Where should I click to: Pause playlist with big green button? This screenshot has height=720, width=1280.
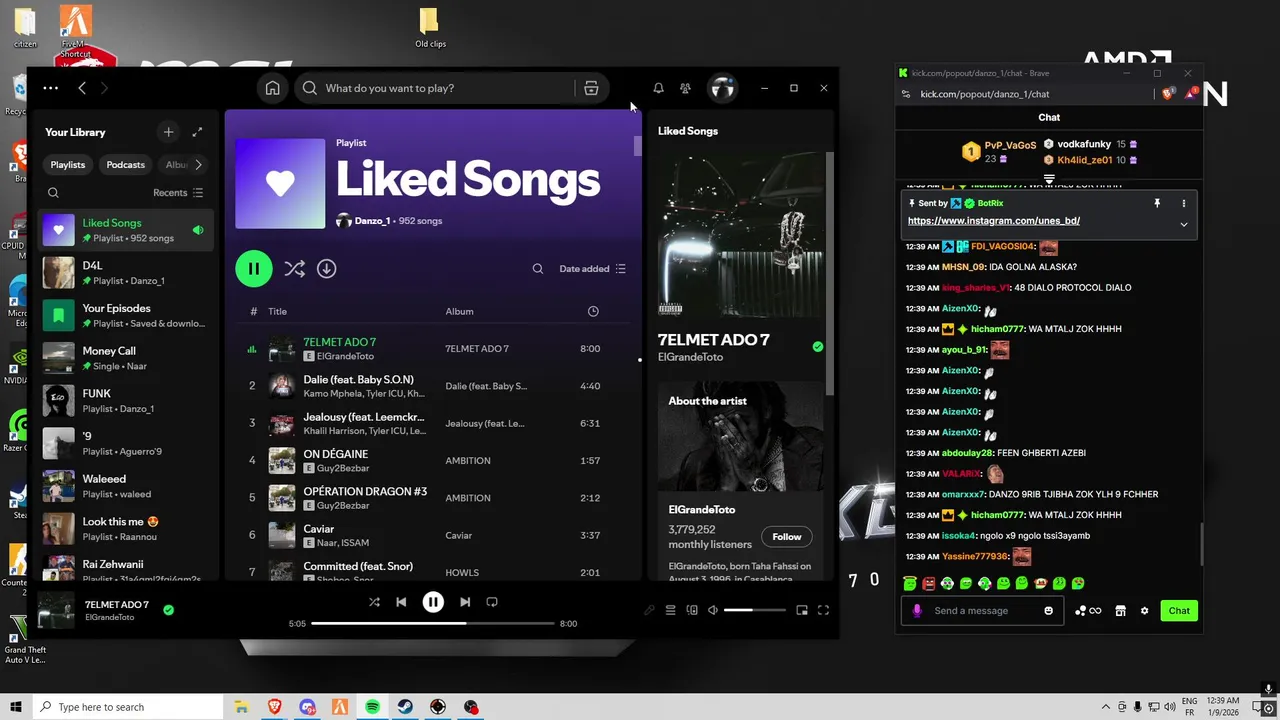[254, 268]
